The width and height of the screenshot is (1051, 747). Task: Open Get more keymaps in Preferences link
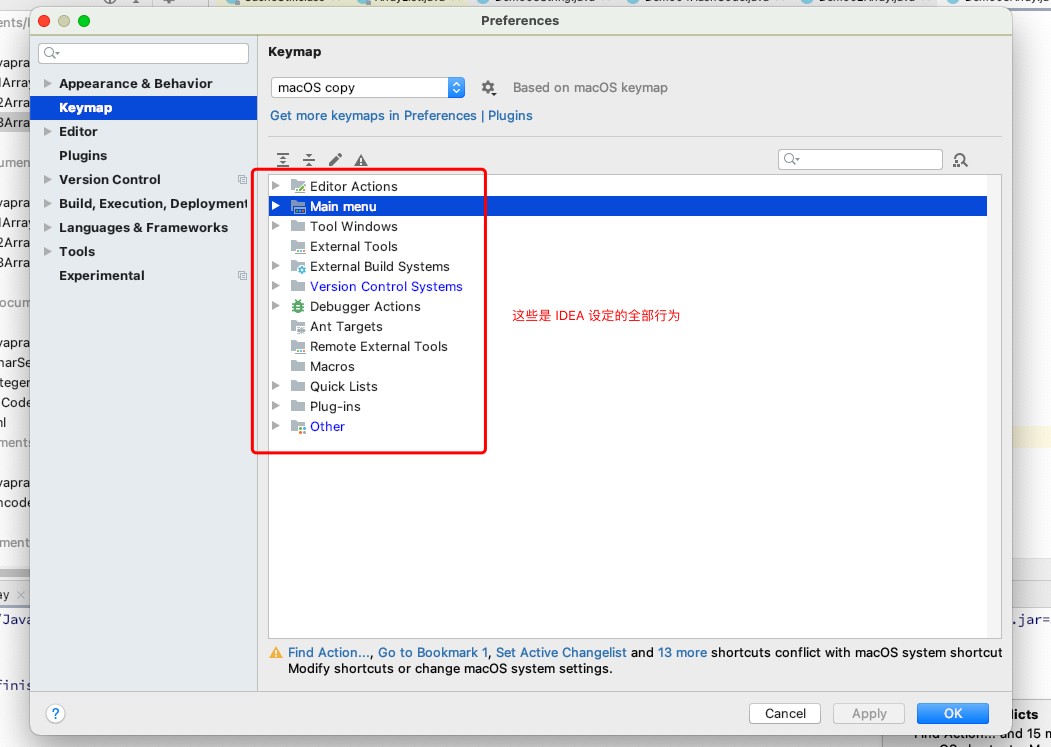point(401,116)
